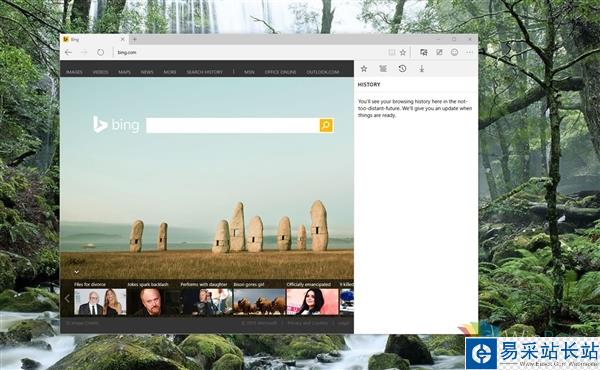Click the yellow search magnifier button
The height and width of the screenshot is (370, 600).
326,125
